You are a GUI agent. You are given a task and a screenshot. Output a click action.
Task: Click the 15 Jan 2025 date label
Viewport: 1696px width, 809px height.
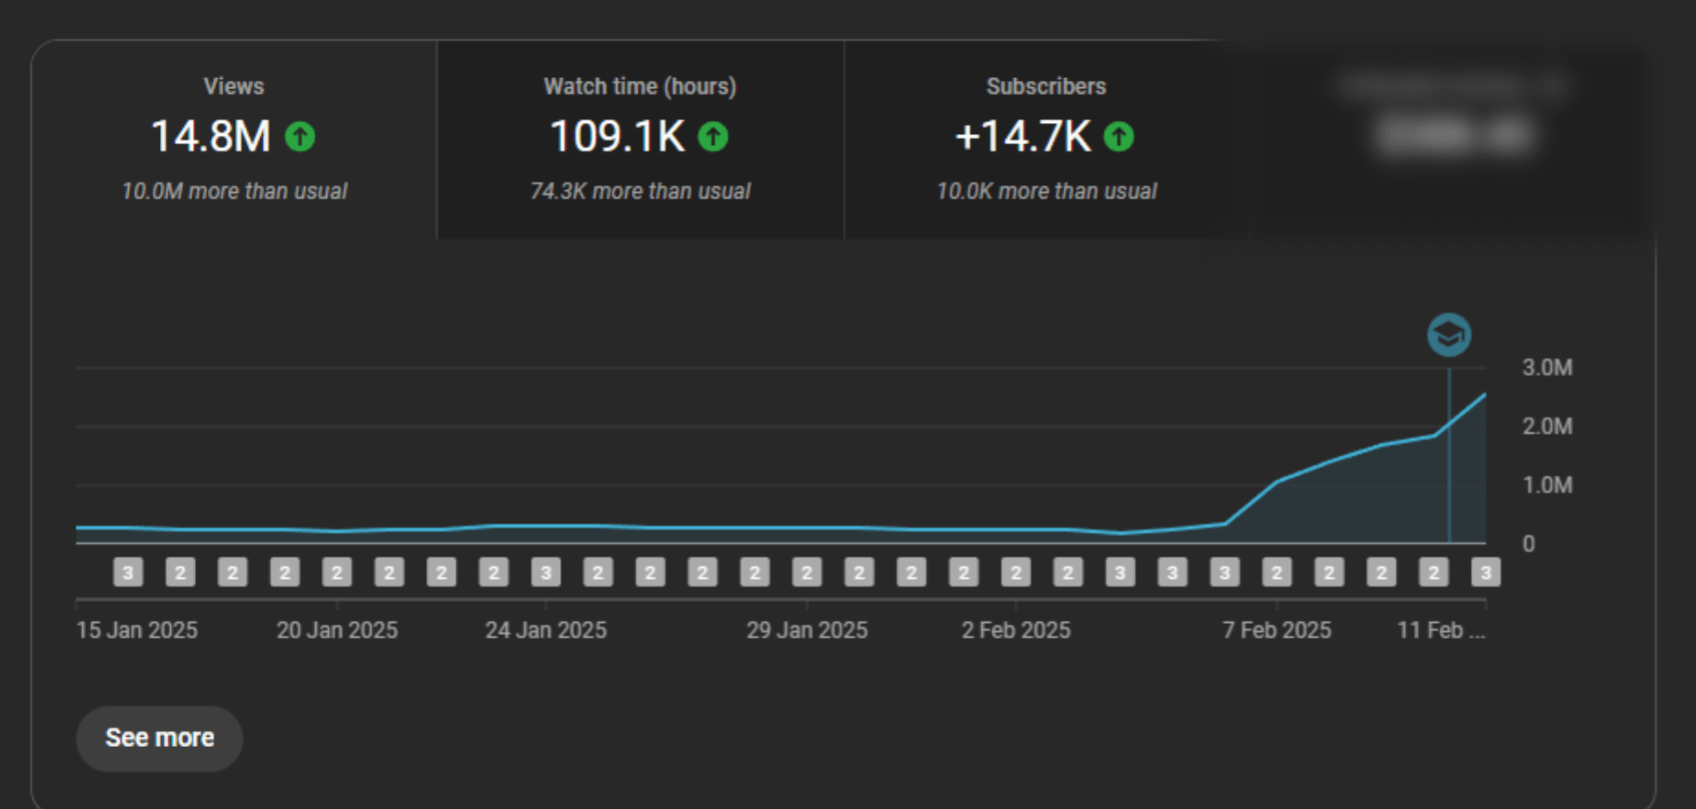[x=137, y=630]
